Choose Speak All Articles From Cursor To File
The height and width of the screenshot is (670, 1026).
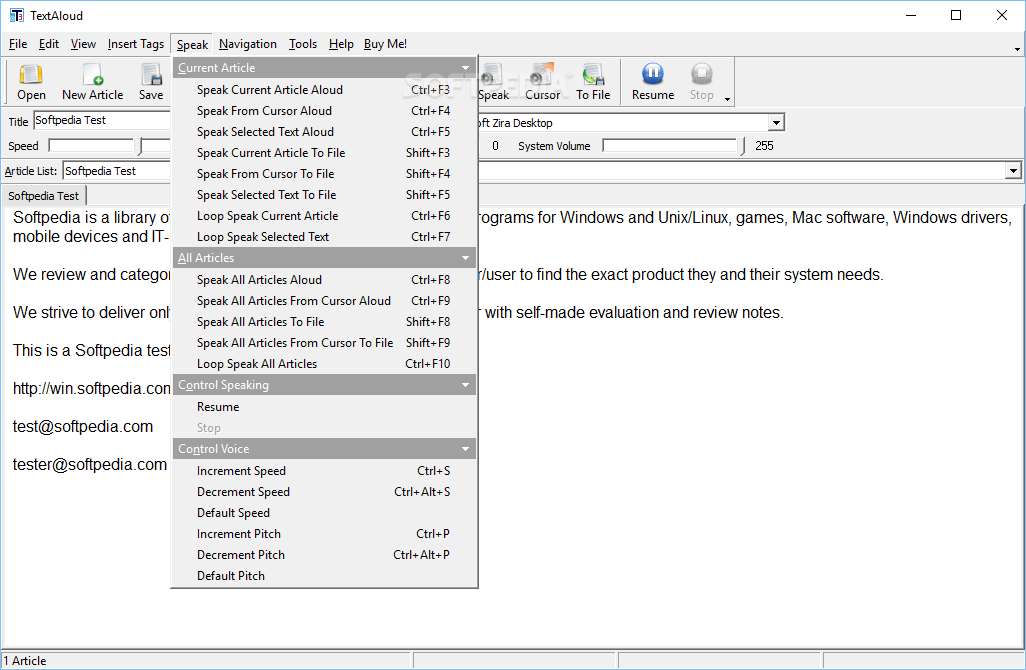click(324, 342)
